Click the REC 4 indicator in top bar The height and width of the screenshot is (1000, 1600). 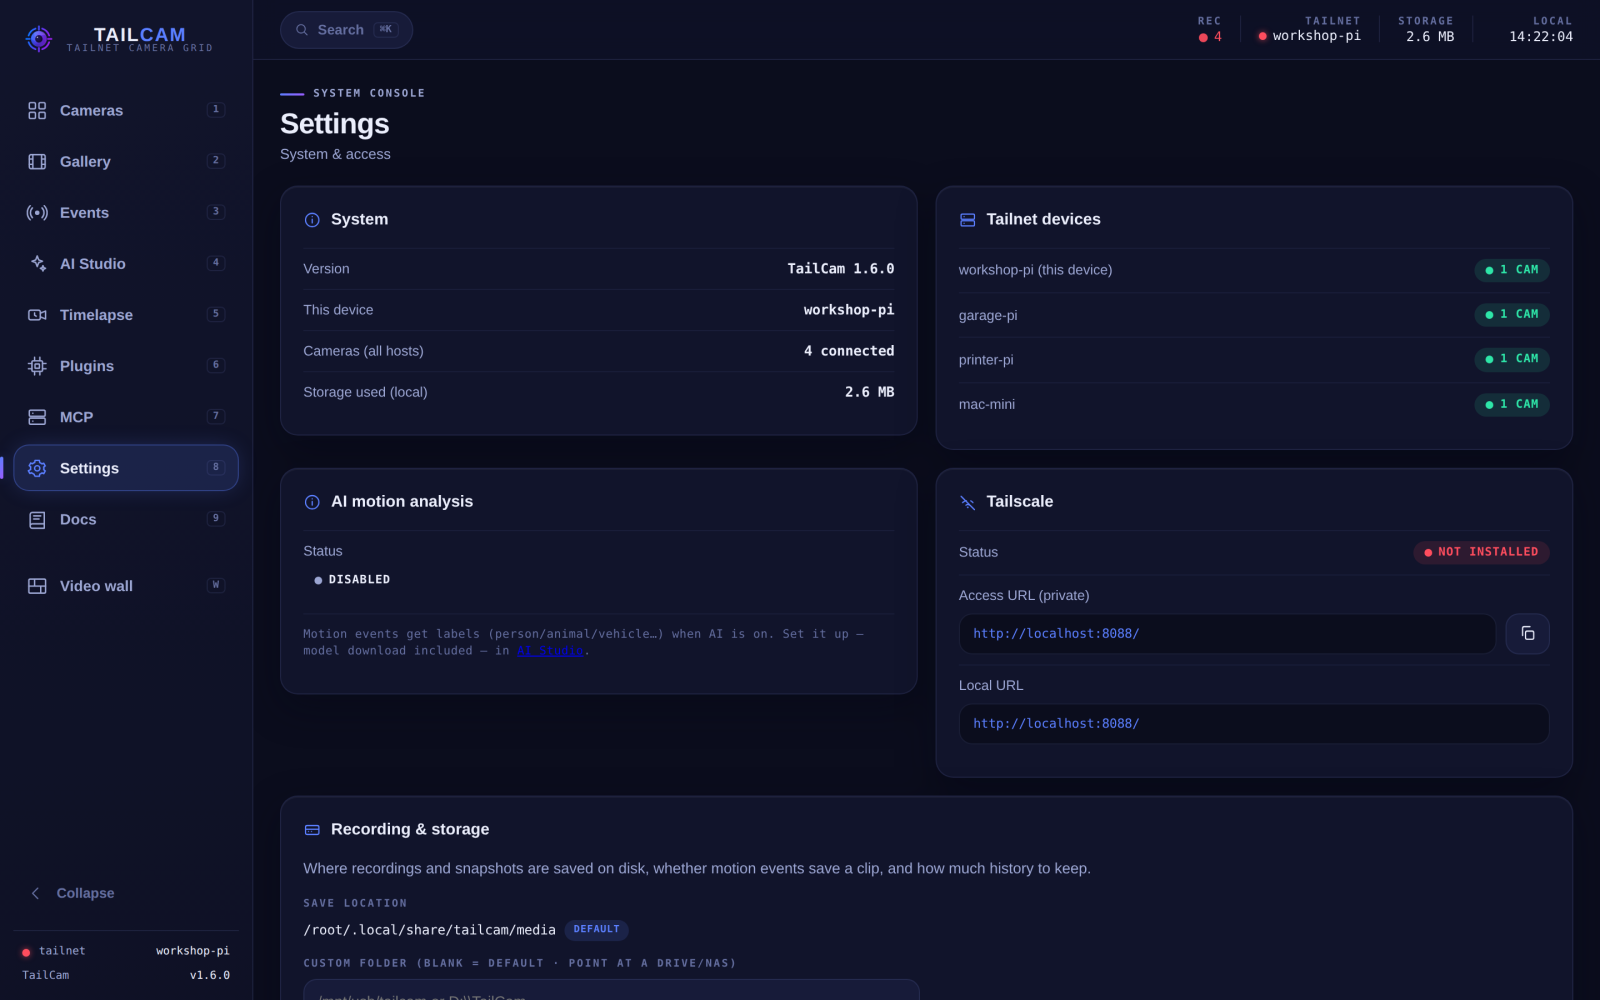click(x=1210, y=29)
